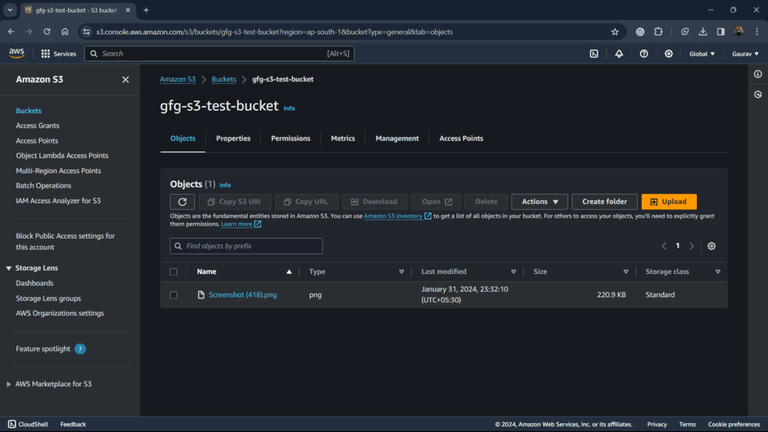The image size is (768, 432).
Task: Launch CloudShell from top navigation icon
Action: point(594,54)
